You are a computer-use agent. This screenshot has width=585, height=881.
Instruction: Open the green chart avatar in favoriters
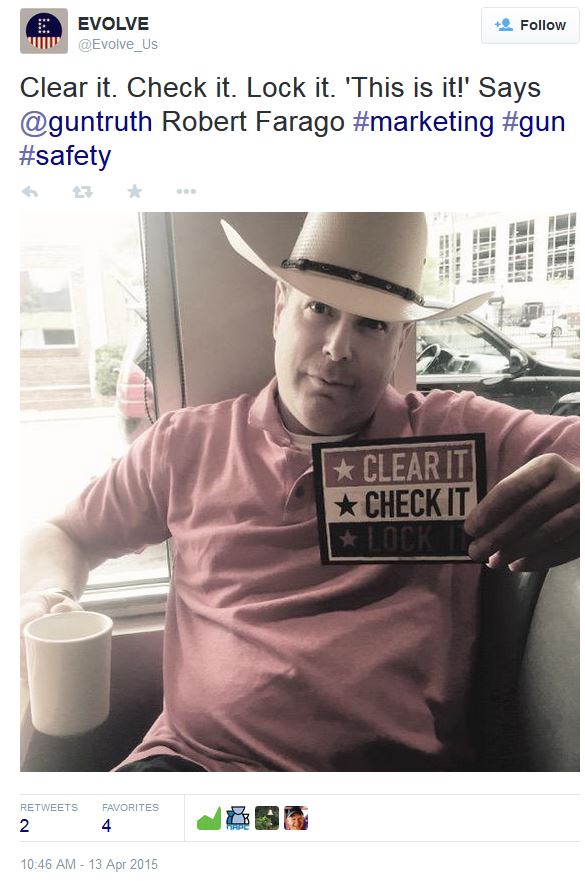(209, 818)
